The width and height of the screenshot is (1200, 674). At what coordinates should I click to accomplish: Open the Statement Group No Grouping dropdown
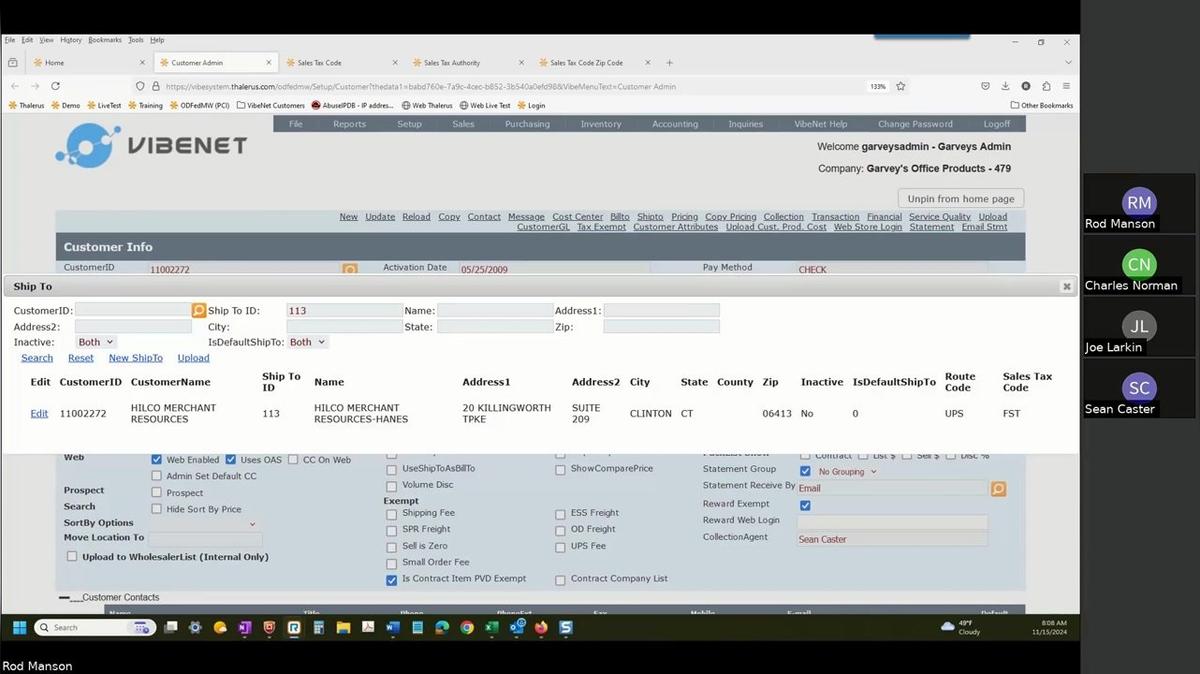pos(847,472)
